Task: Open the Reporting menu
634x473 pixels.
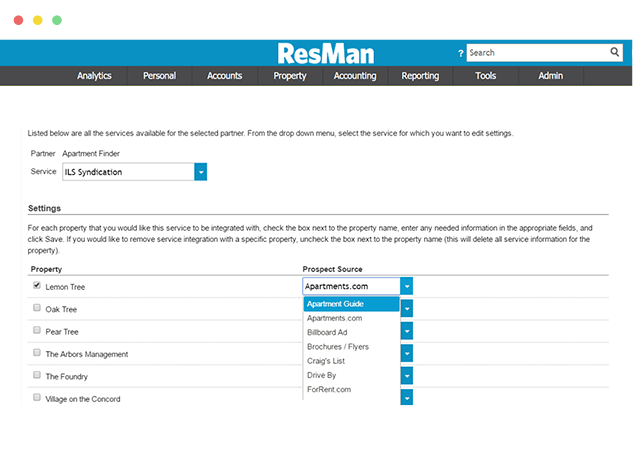Action: [x=420, y=76]
